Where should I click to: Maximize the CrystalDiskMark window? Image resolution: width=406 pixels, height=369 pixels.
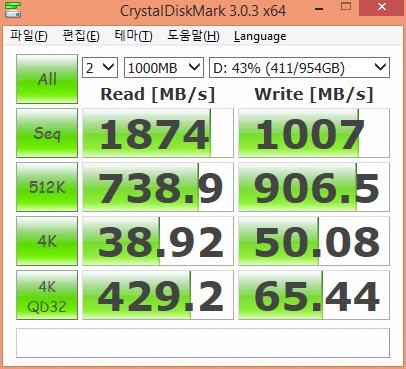[x=346, y=7]
